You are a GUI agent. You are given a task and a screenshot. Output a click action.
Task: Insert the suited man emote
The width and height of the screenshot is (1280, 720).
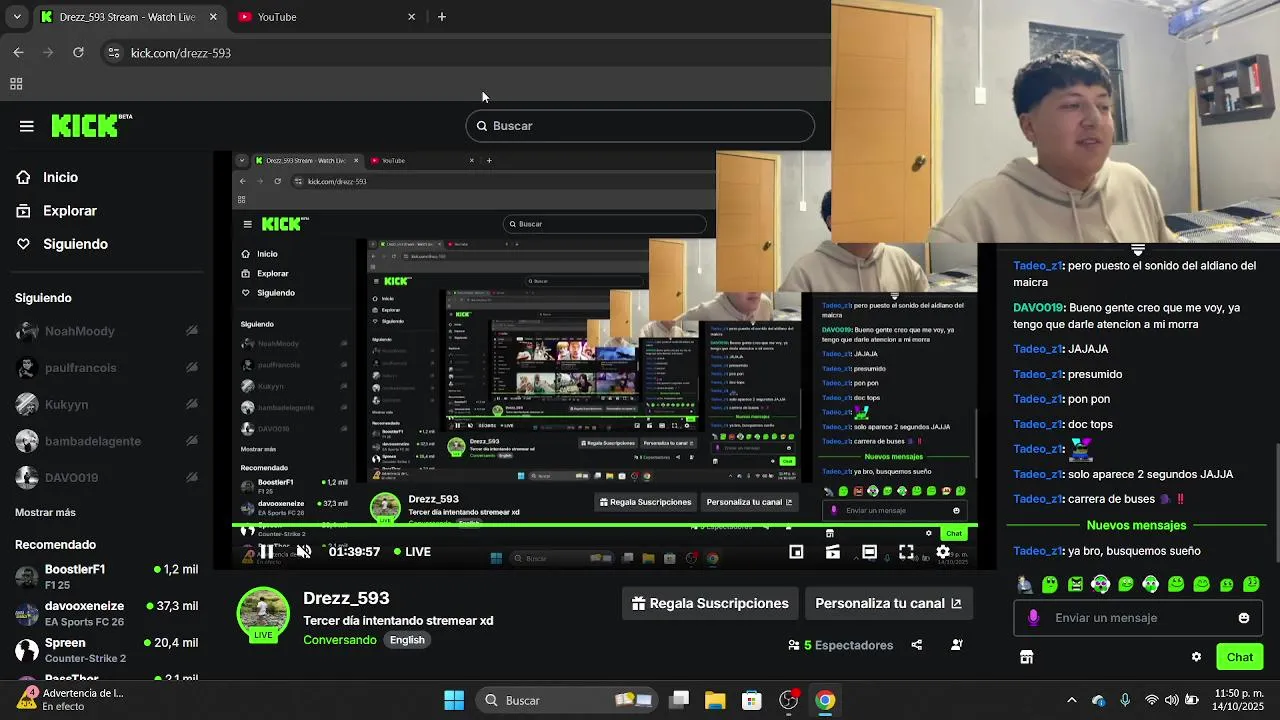click(1025, 584)
